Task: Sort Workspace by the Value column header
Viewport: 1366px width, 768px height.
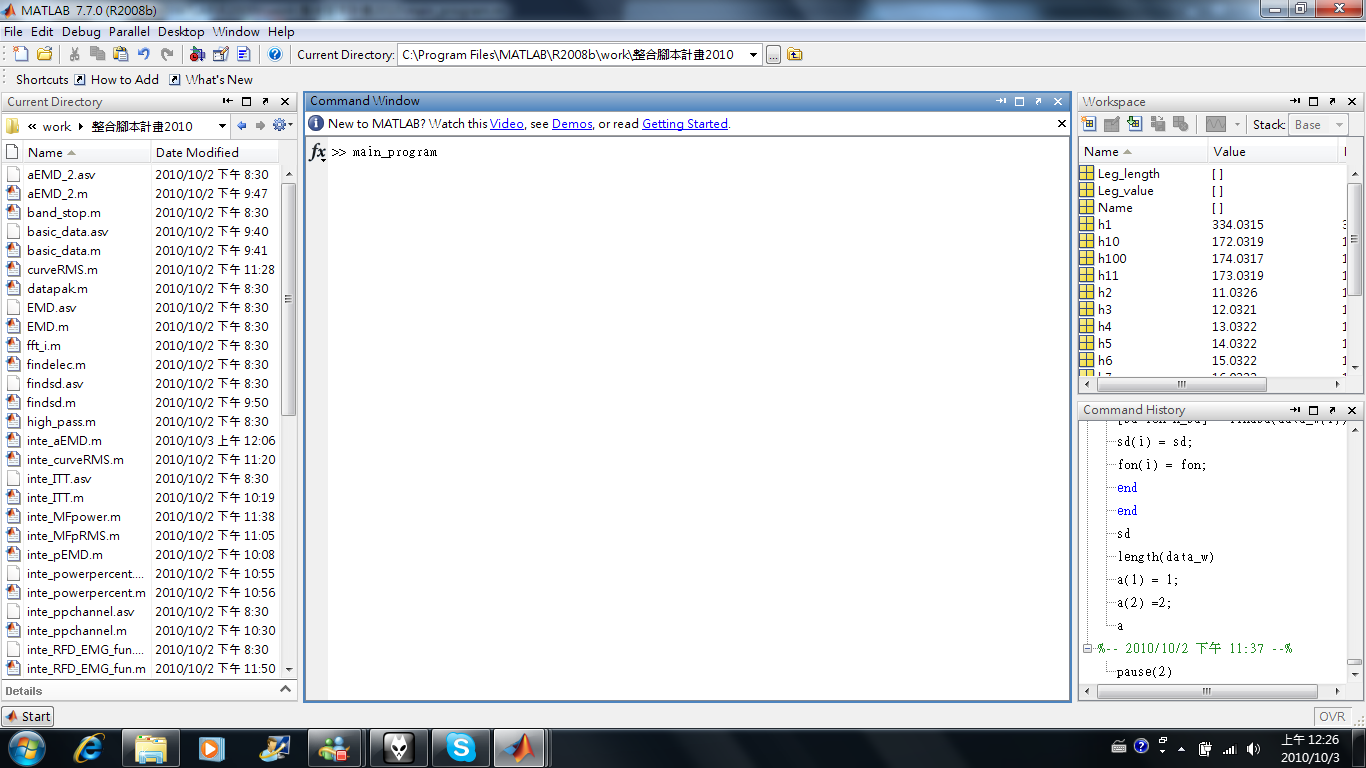Action: [1271, 152]
